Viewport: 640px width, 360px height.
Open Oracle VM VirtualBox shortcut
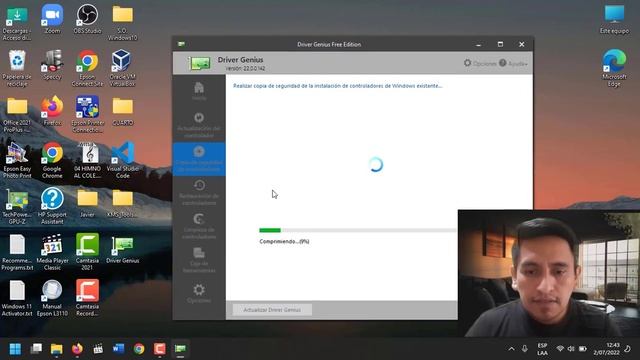coord(122,69)
